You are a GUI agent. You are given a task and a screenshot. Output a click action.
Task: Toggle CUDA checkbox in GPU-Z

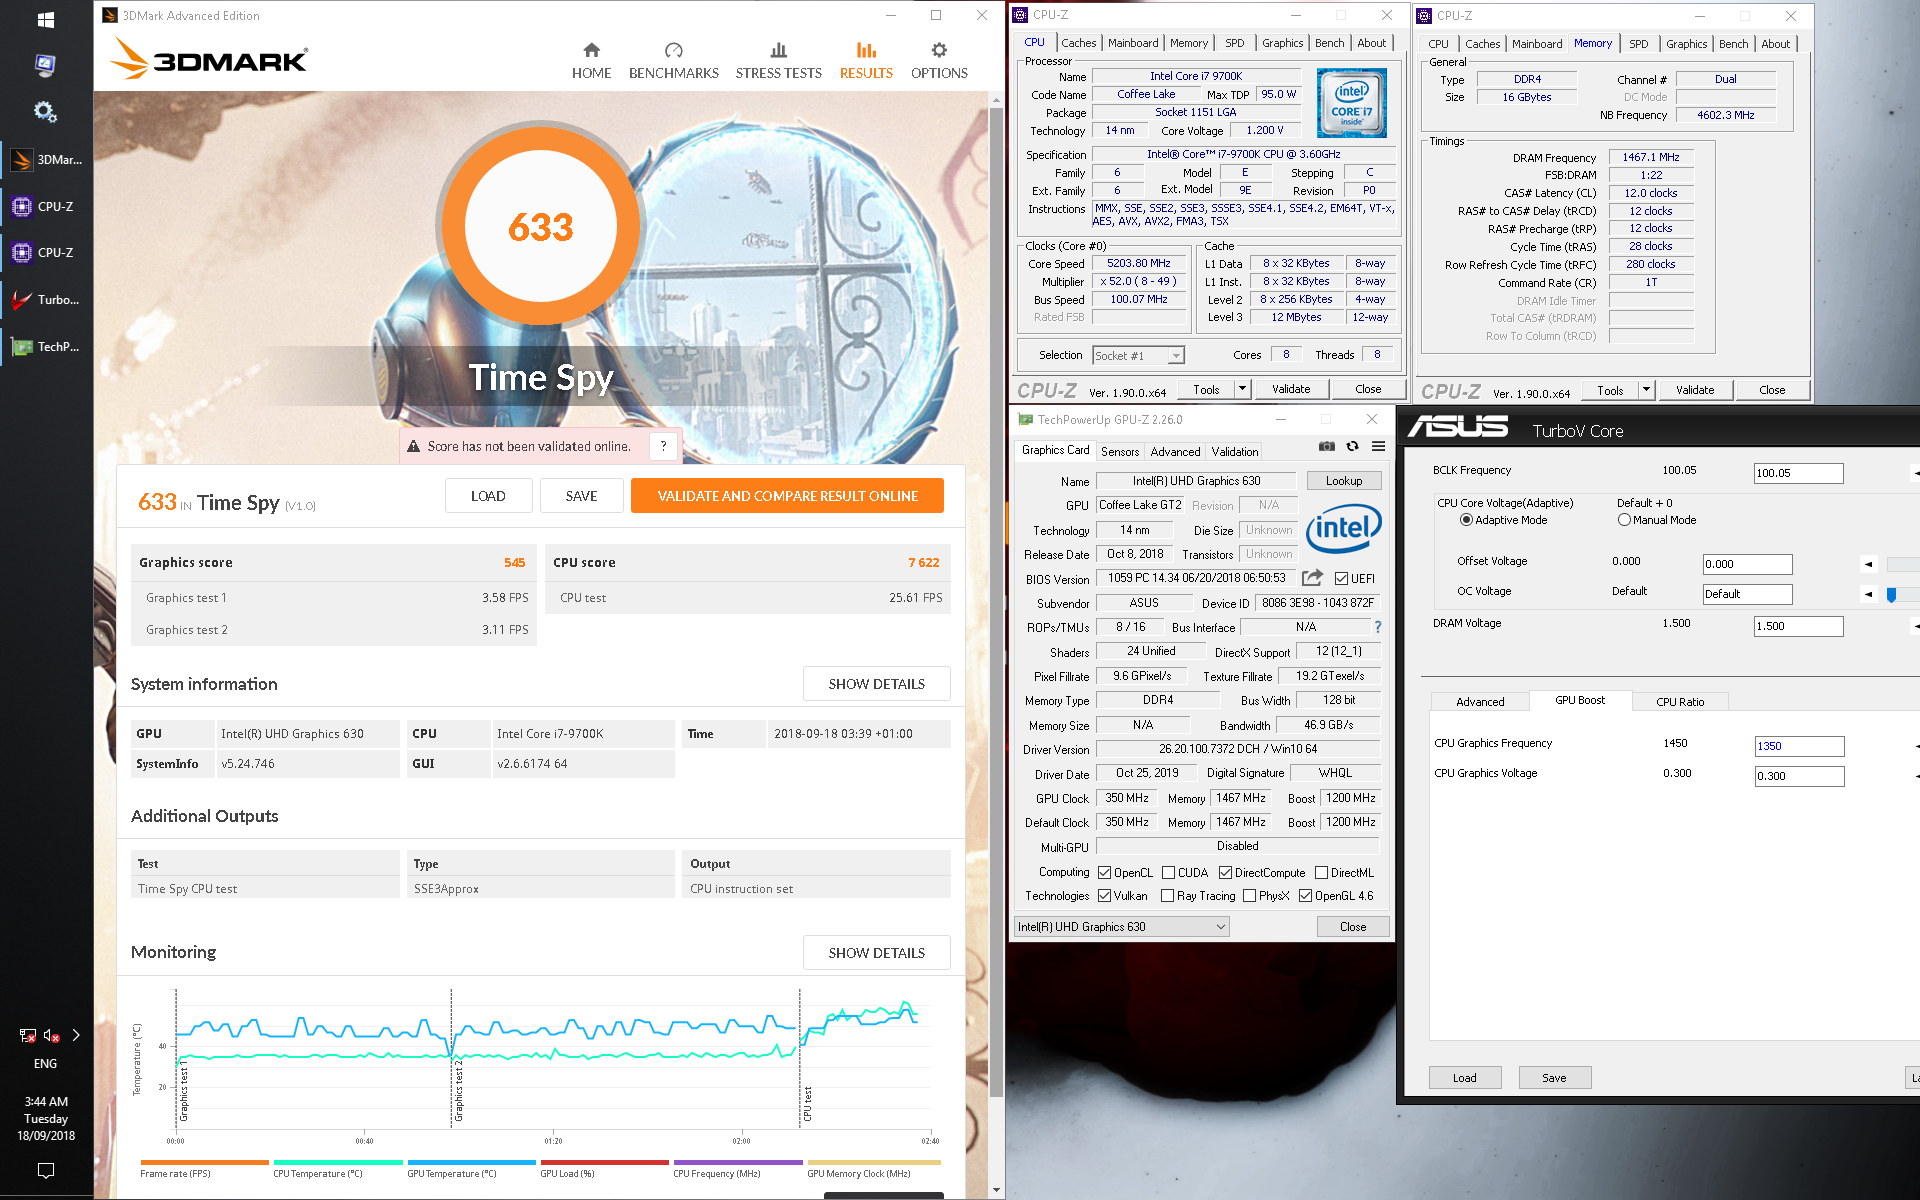pyautogui.click(x=1168, y=873)
